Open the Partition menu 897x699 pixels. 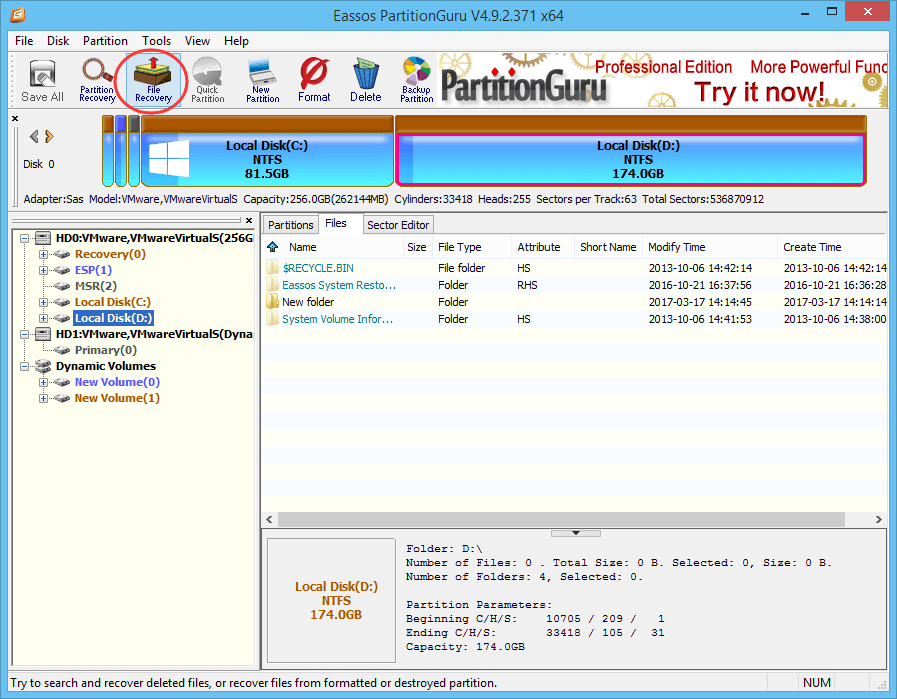coord(105,41)
